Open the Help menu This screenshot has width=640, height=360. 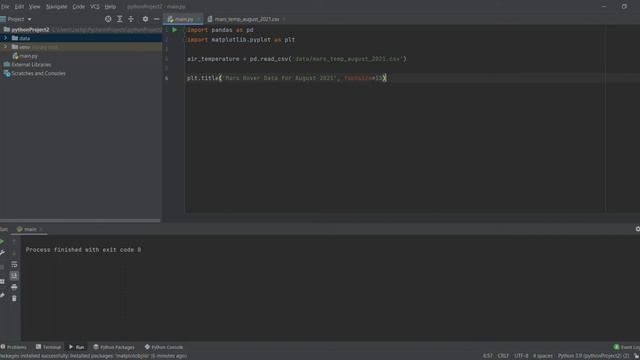110,7
